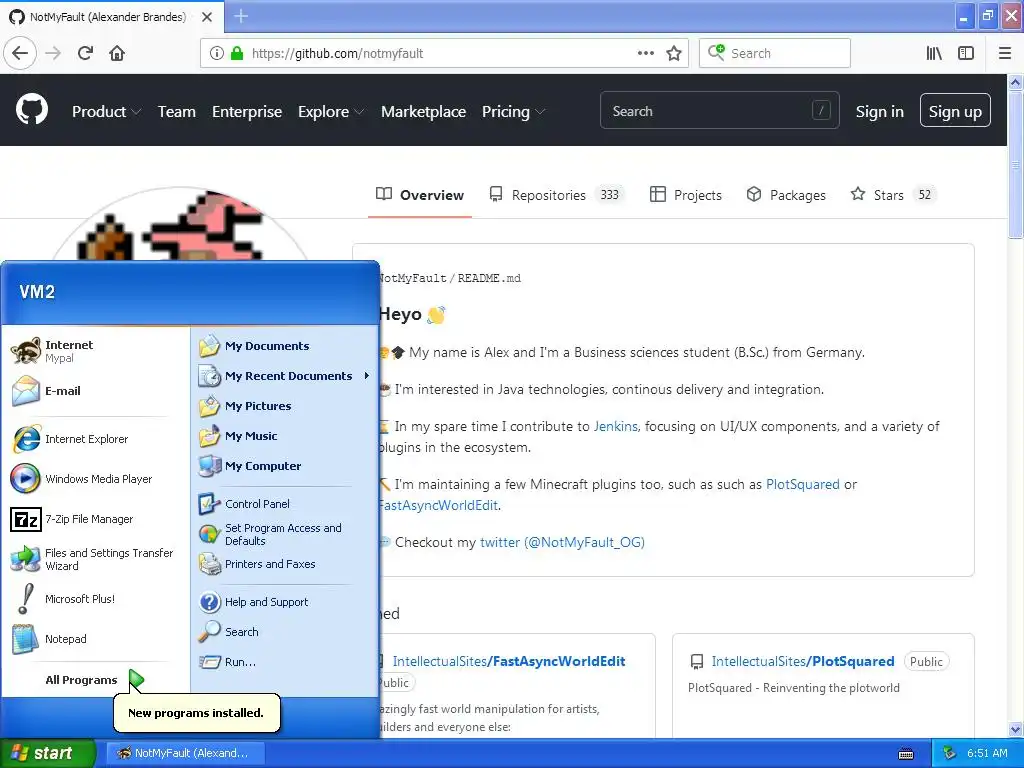Switch to Stars tab
This screenshot has width=1024, height=768.
click(893, 195)
